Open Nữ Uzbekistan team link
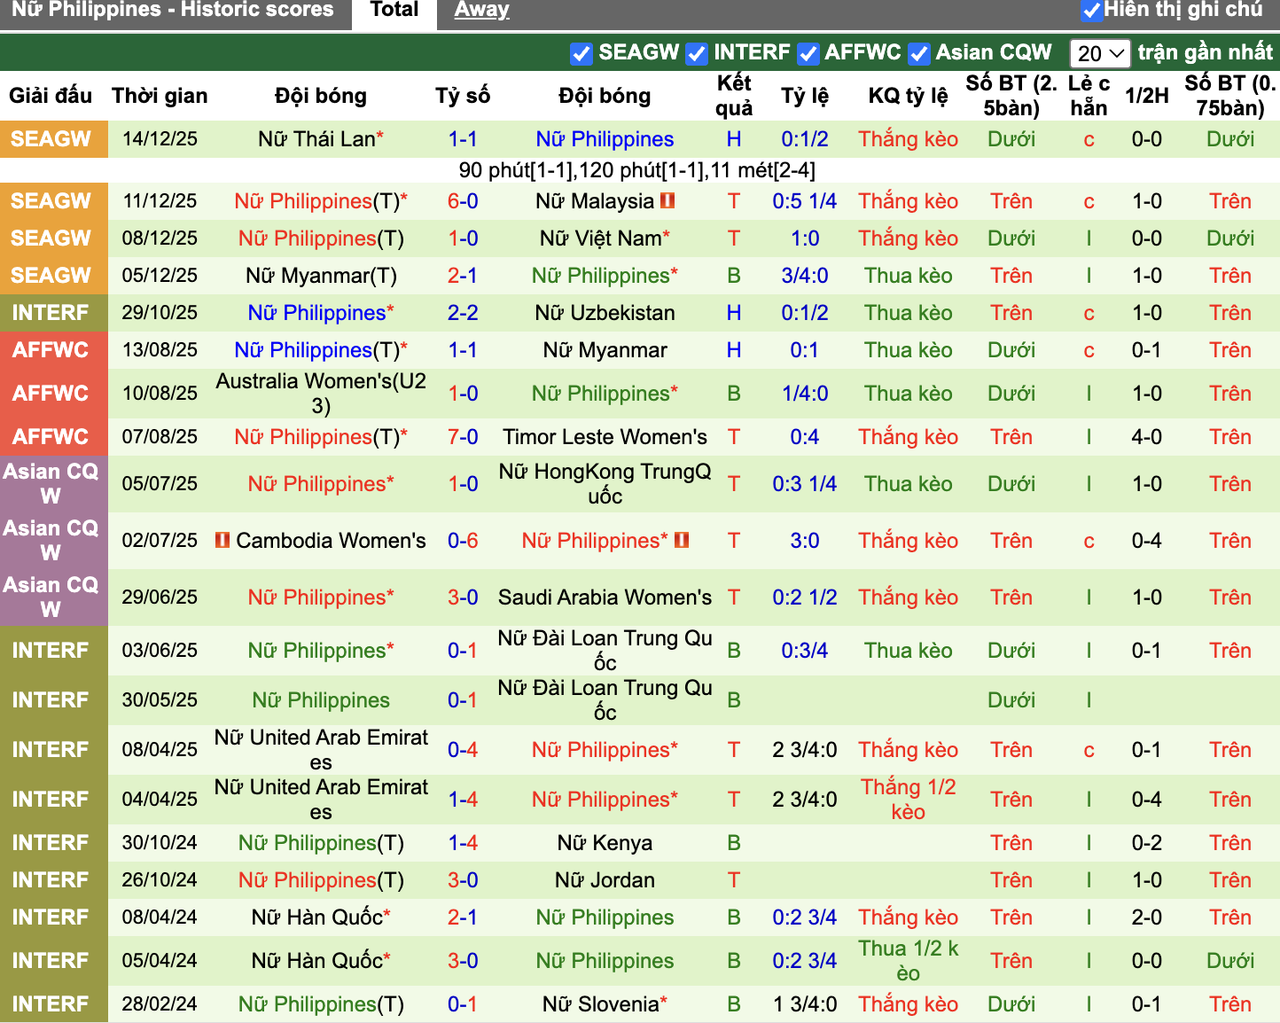 tap(605, 312)
